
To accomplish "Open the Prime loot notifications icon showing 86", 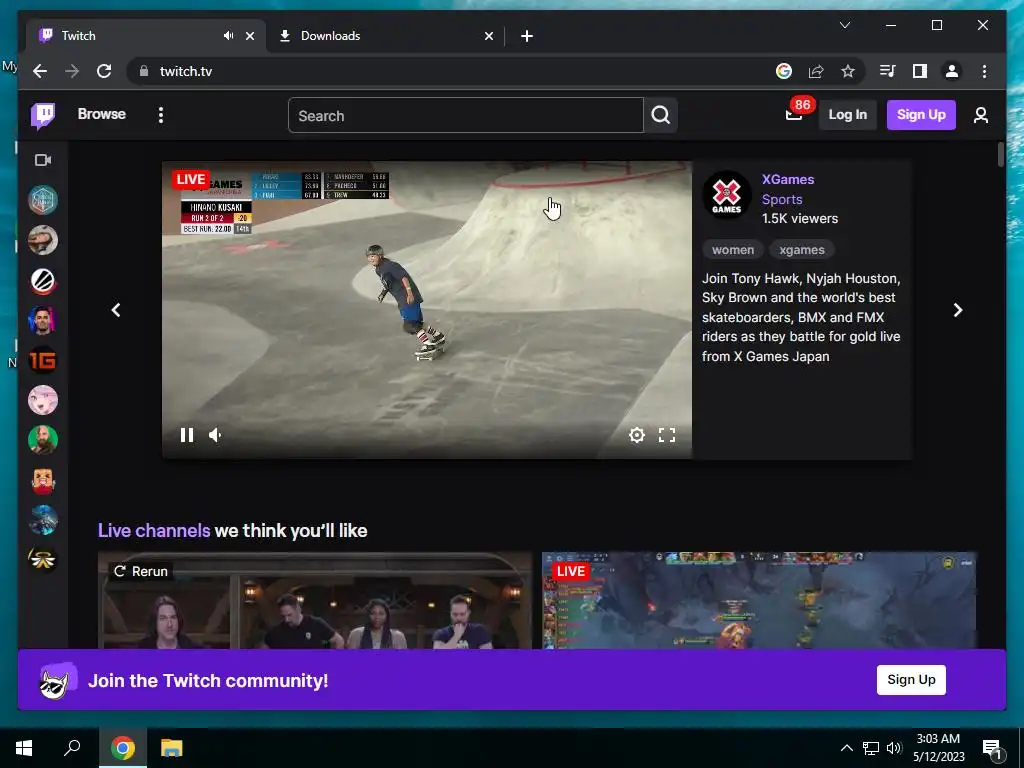I will click(x=795, y=115).
